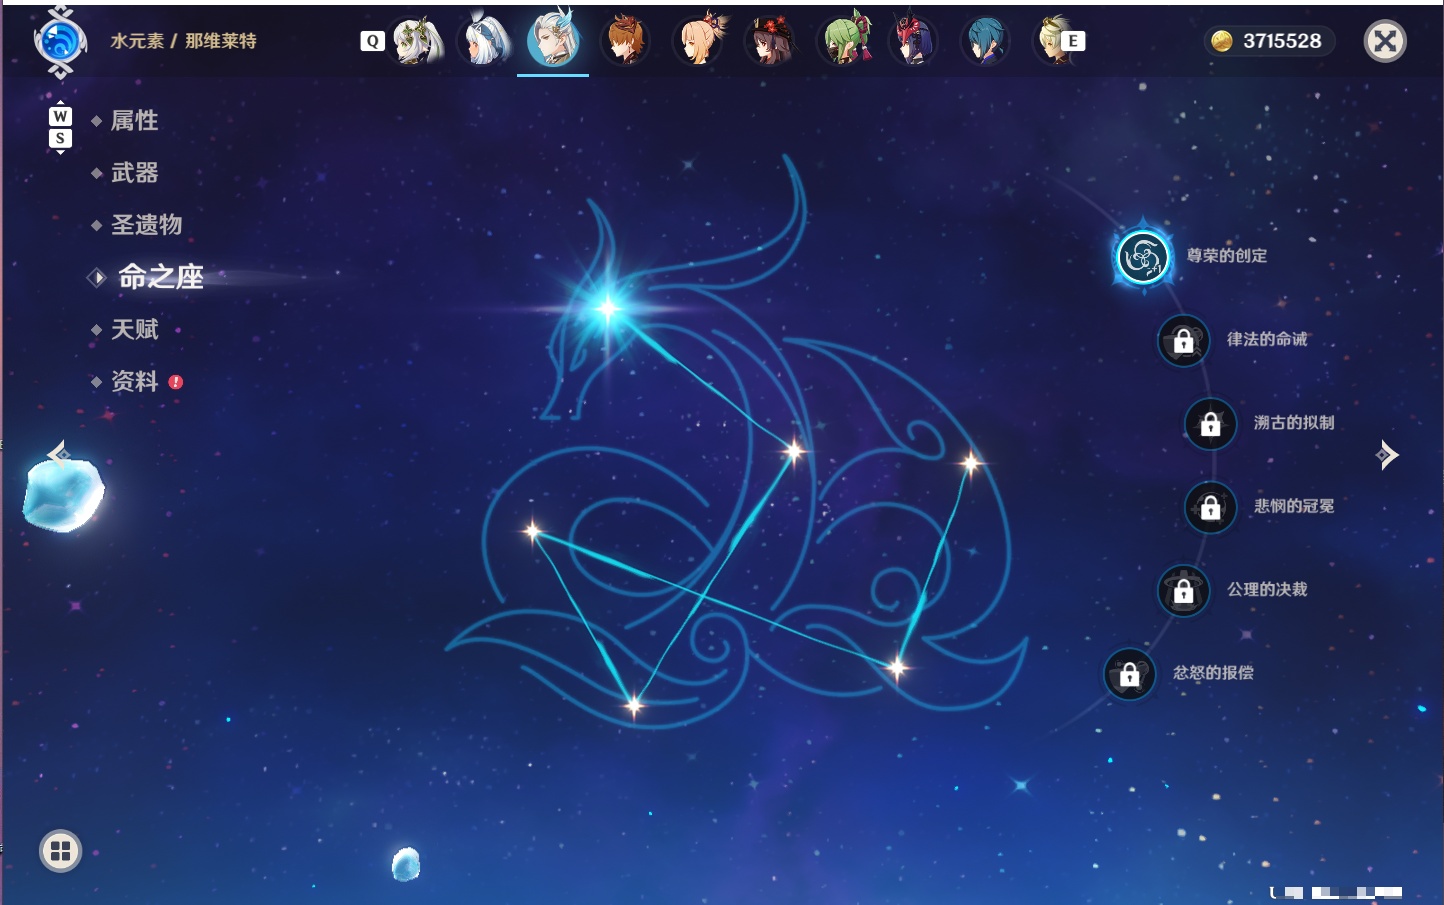Select the first white-haired character portrait
The width and height of the screenshot is (1444, 905).
[x=414, y=41]
